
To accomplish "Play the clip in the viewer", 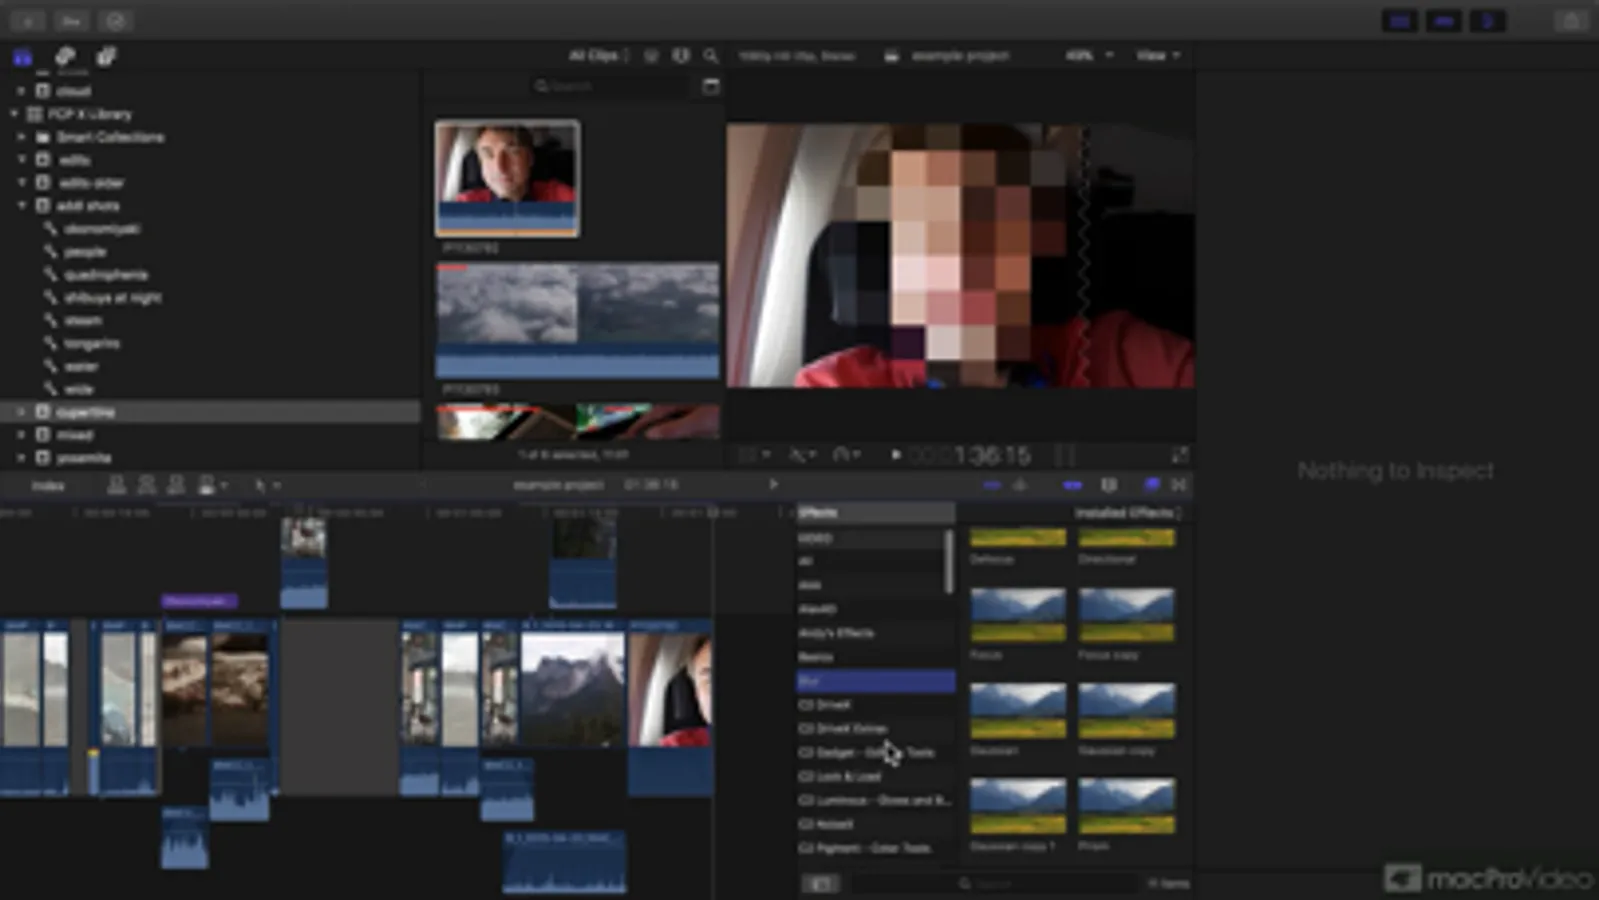I will click(x=895, y=455).
